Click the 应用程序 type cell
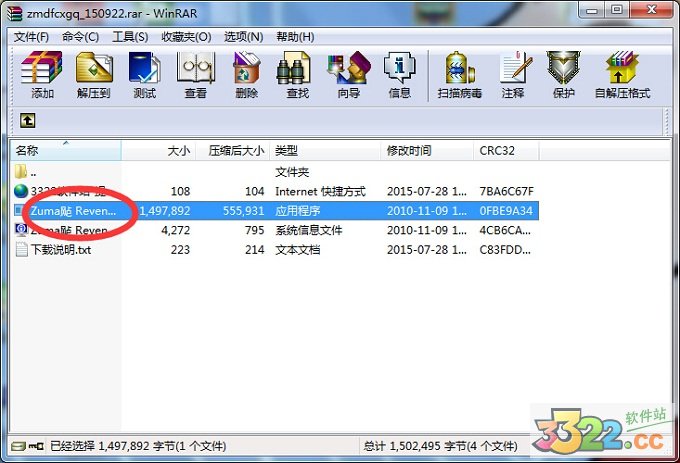 [298, 211]
